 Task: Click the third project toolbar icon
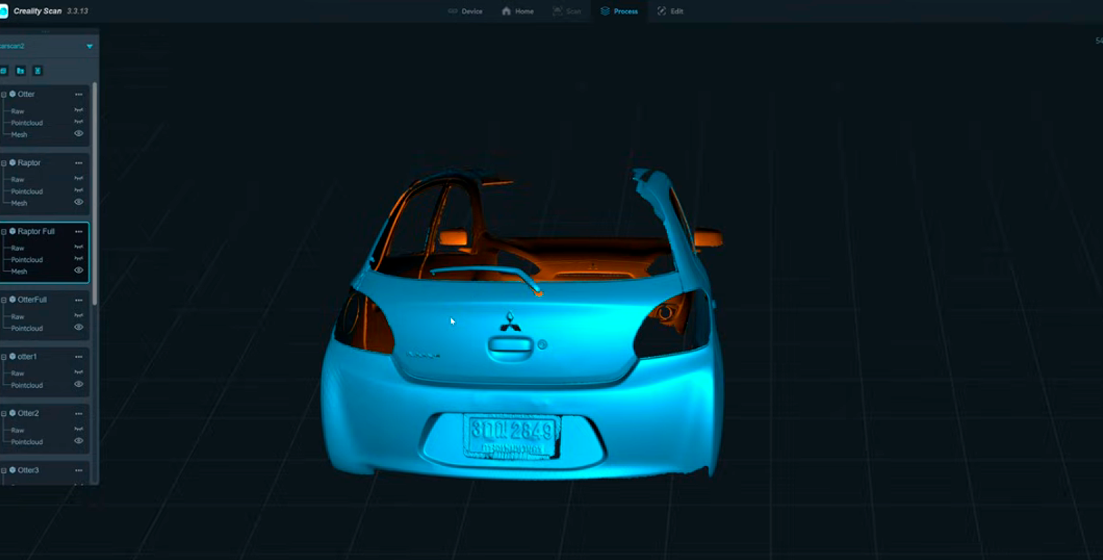(38, 71)
